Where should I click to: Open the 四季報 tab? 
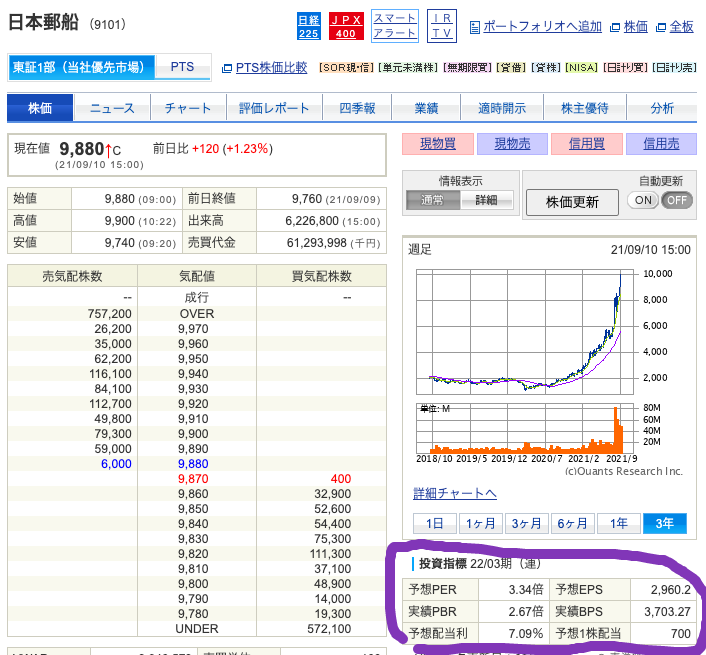pyautogui.click(x=357, y=108)
